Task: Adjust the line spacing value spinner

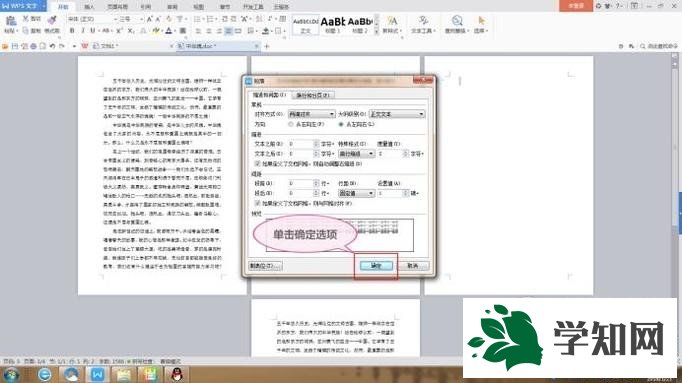Action: (405, 193)
